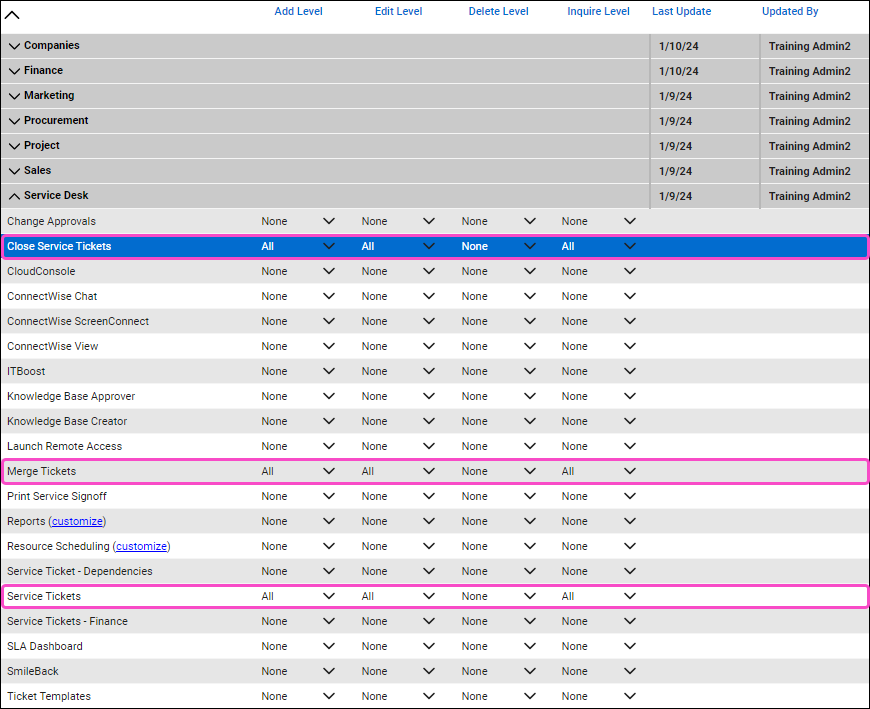This screenshot has width=870, height=709.
Task: Collapse the Service Desk section
Action: [14, 196]
